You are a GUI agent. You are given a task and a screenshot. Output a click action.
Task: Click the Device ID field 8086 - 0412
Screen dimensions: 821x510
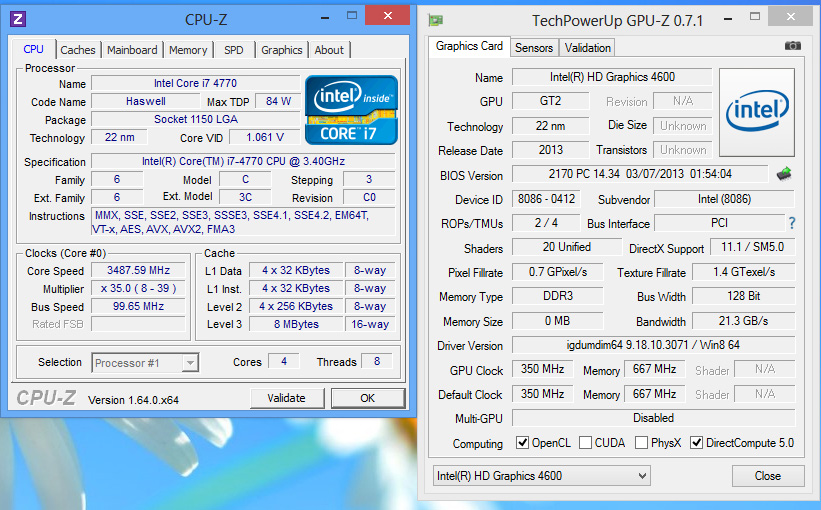(x=546, y=199)
